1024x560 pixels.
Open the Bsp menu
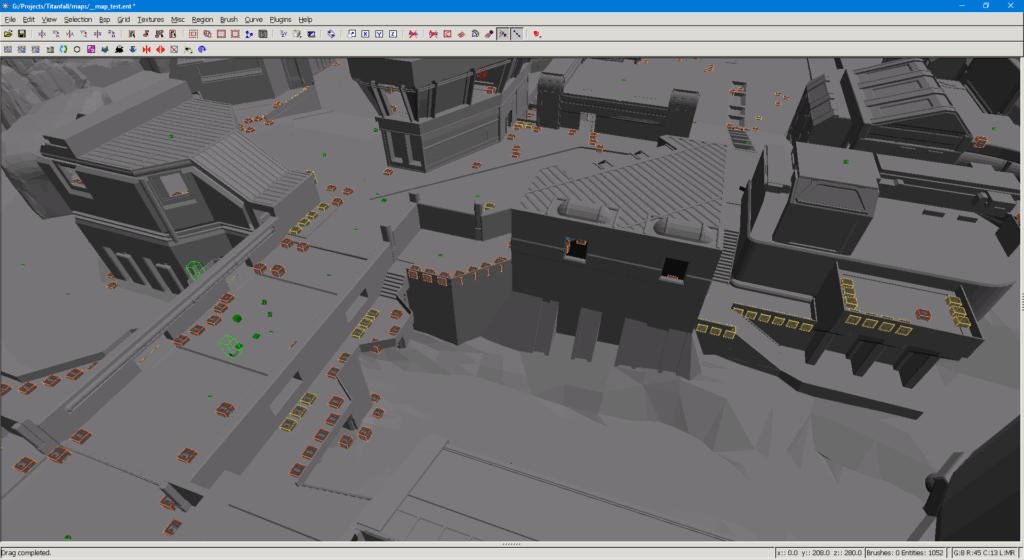click(104, 20)
